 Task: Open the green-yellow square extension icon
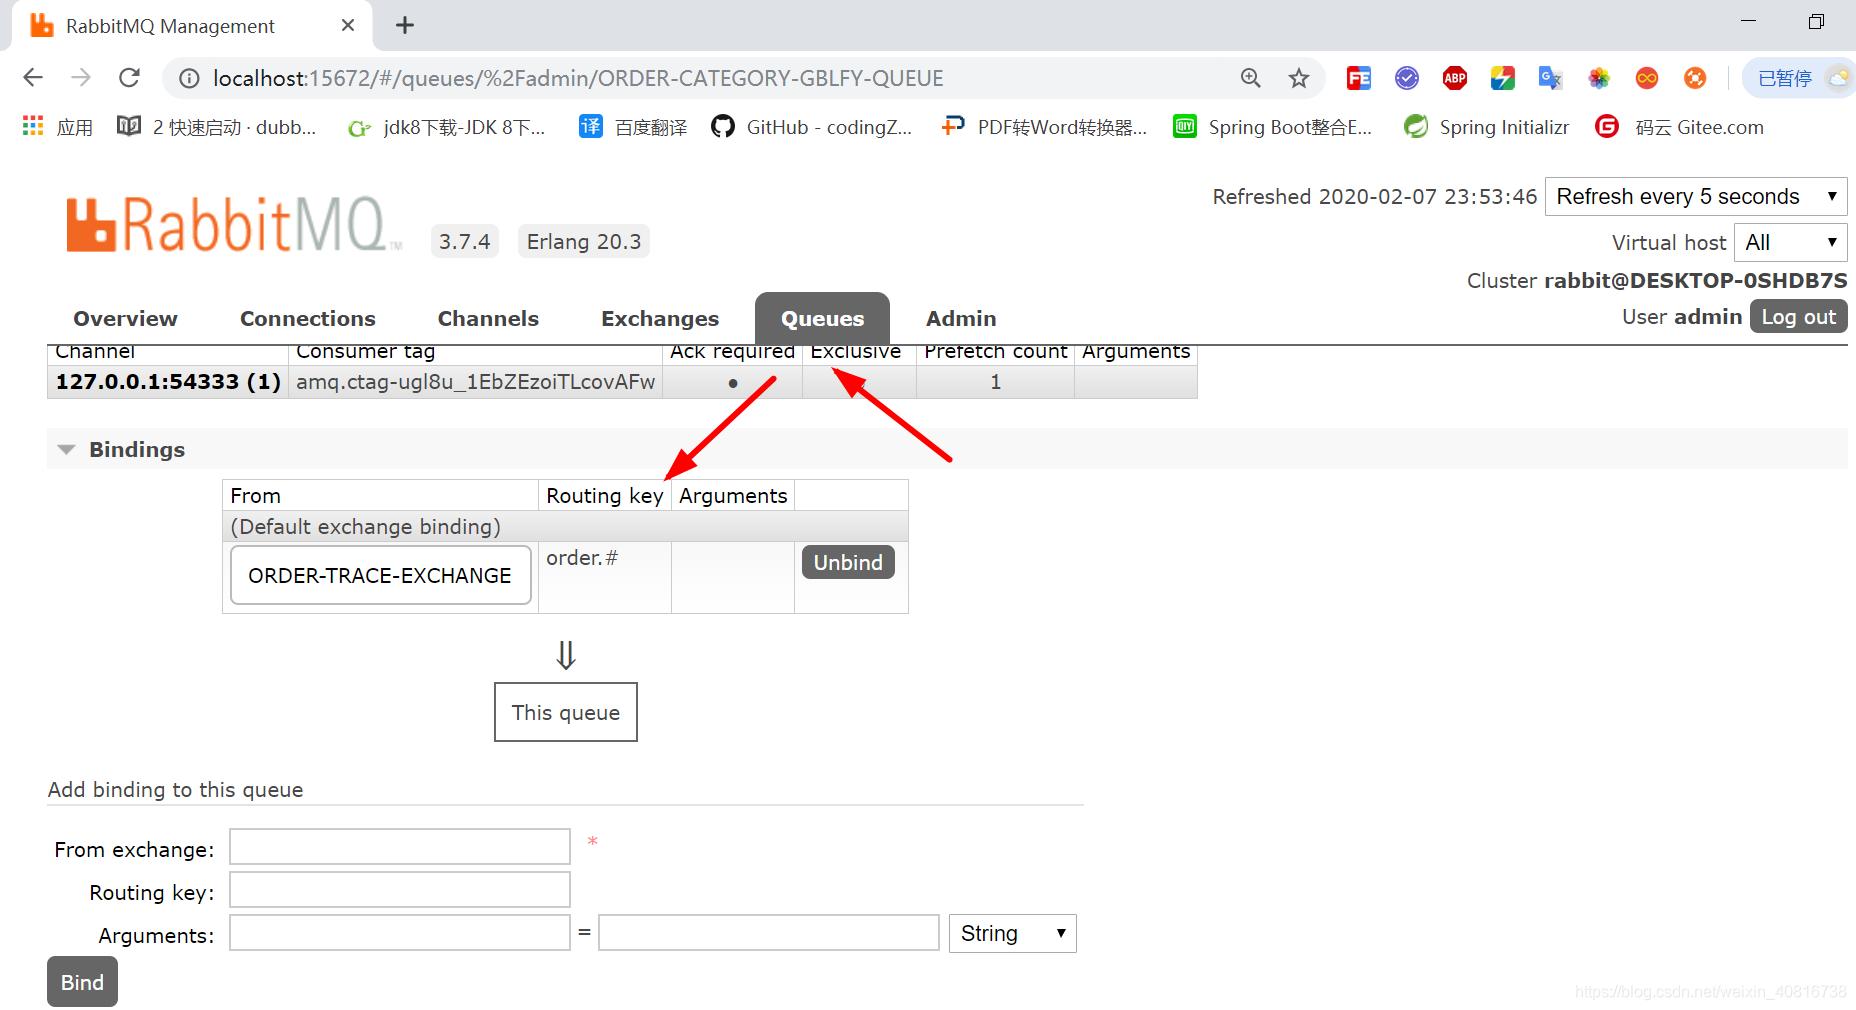[1503, 78]
